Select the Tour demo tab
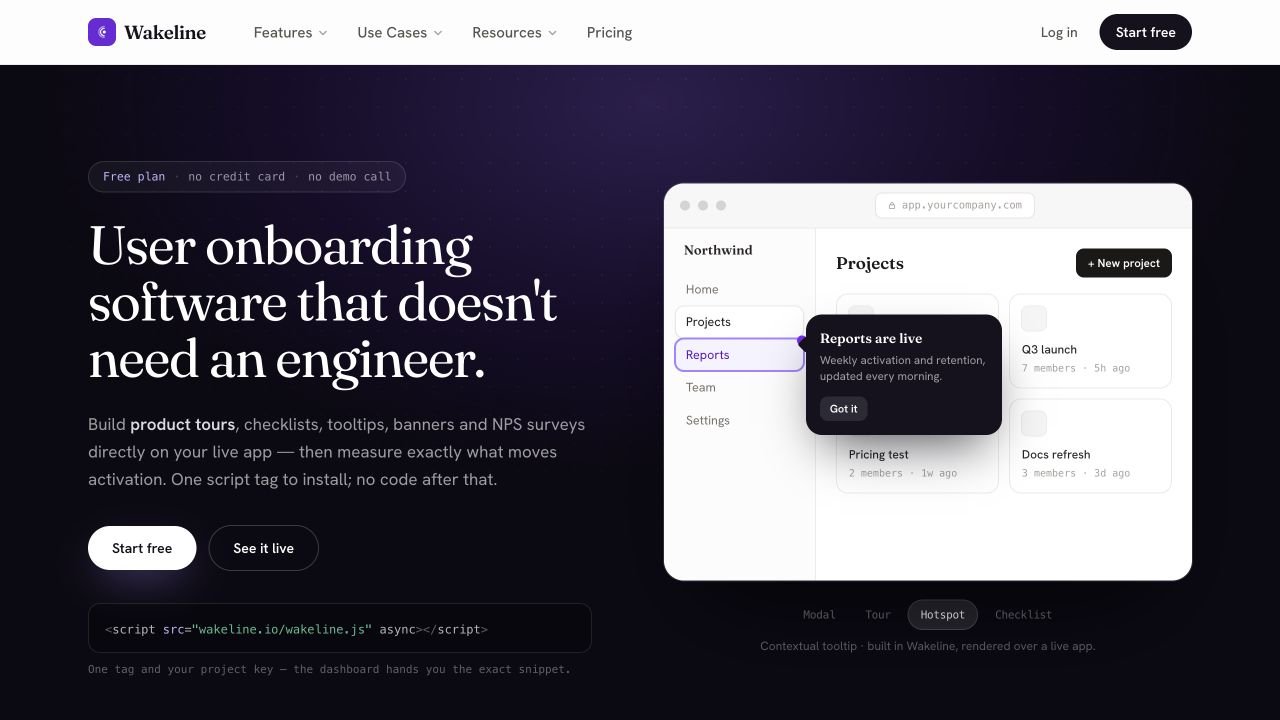This screenshot has height=720, width=1280. tap(878, 614)
